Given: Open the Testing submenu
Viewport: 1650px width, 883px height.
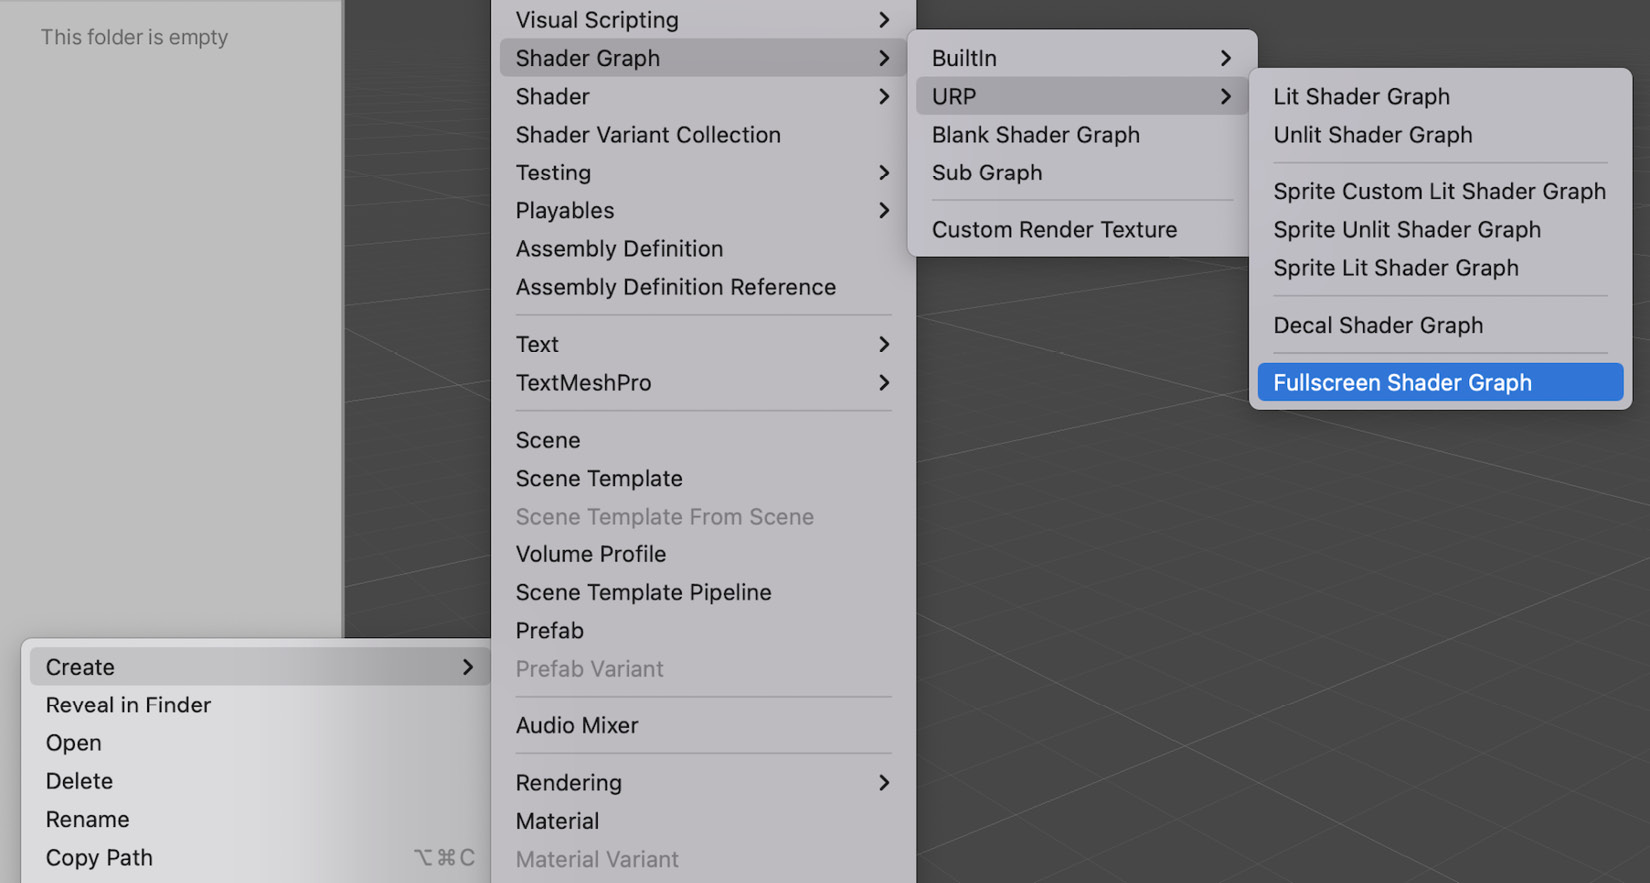Looking at the screenshot, I should (703, 172).
